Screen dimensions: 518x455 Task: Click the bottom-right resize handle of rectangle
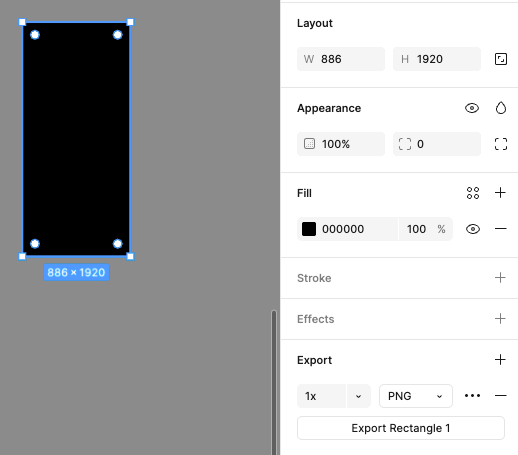point(130,256)
